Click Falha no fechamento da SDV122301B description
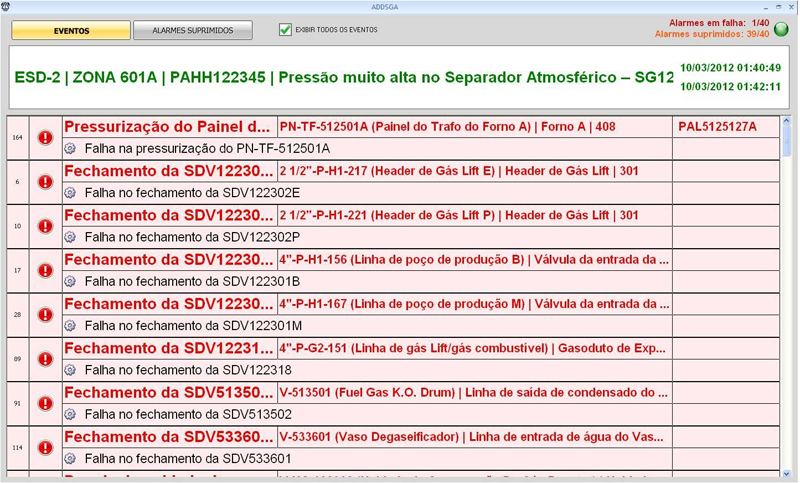 pyautogui.click(x=192, y=282)
